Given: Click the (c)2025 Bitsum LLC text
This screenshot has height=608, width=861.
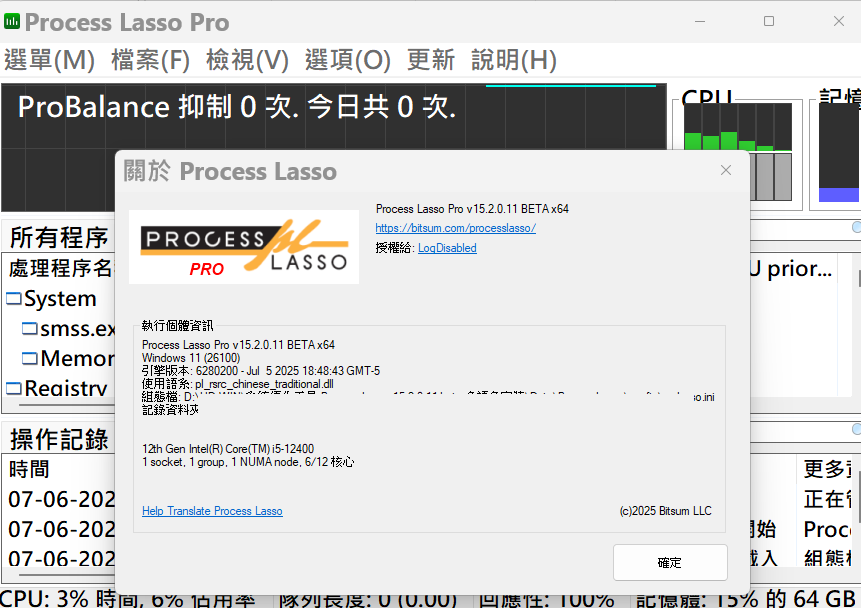Looking at the screenshot, I should tap(666, 511).
